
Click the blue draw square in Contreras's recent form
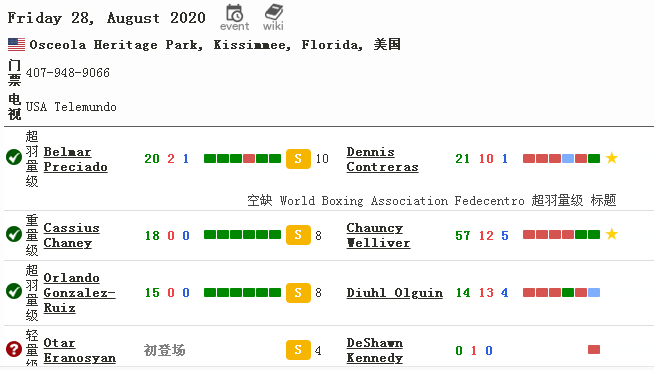[x=568, y=159]
